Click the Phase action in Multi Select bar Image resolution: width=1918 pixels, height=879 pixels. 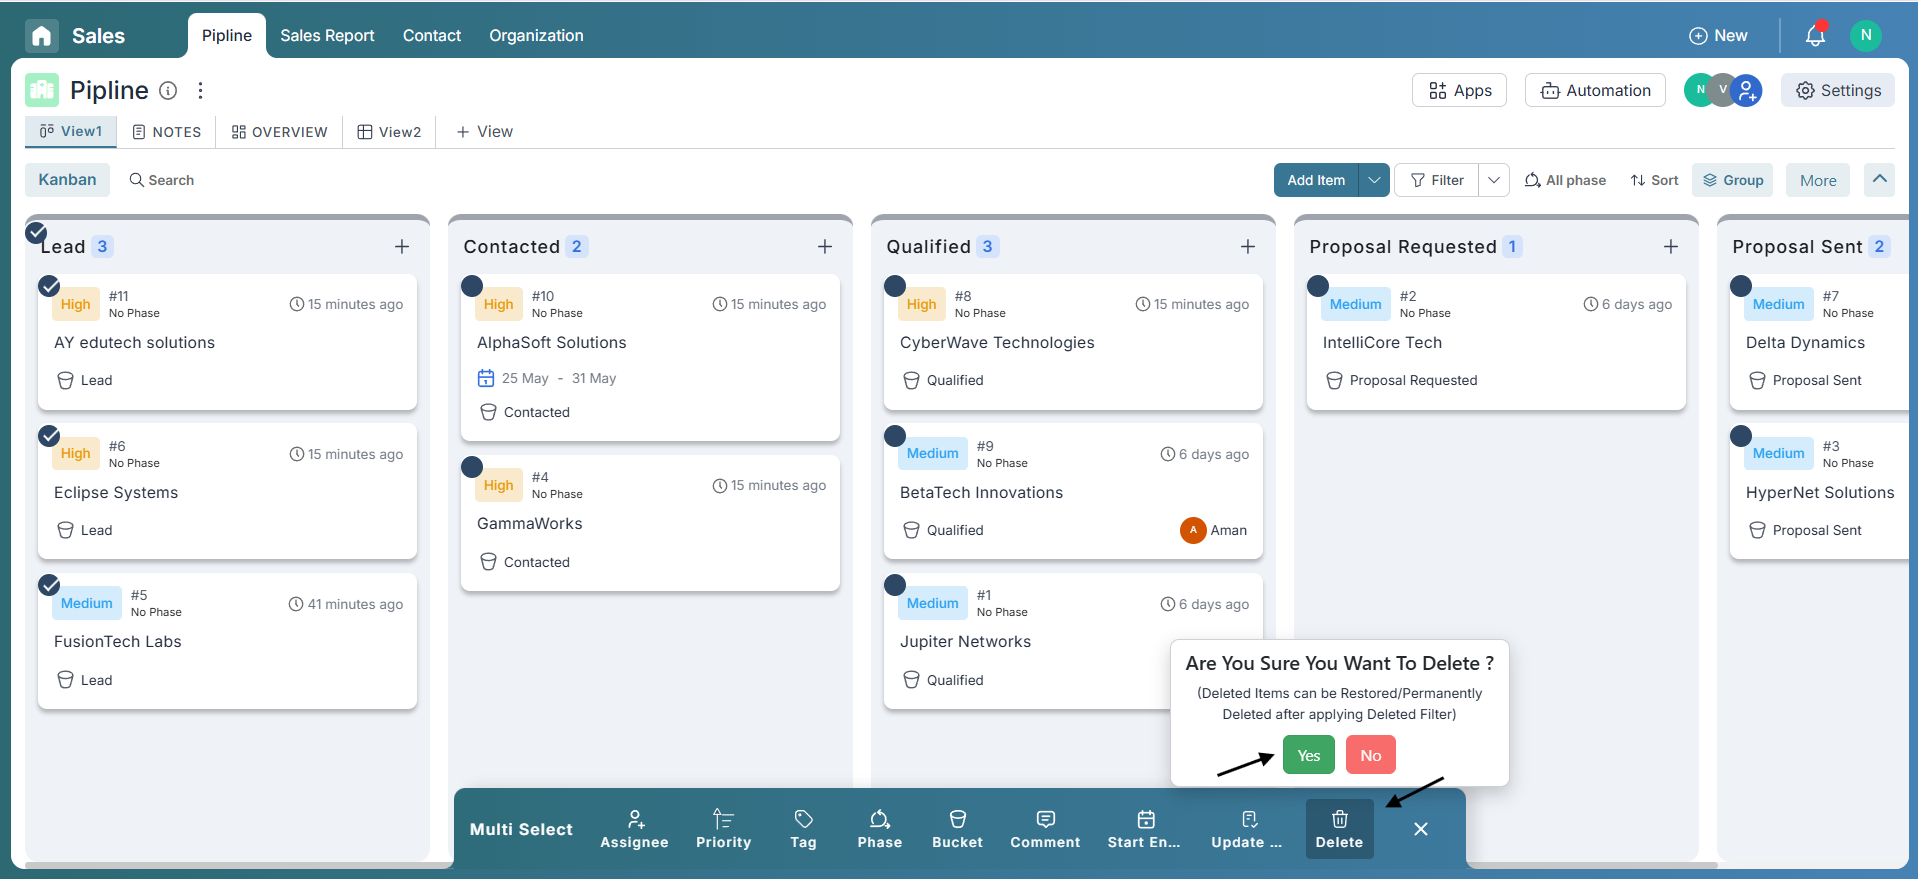pos(879,829)
